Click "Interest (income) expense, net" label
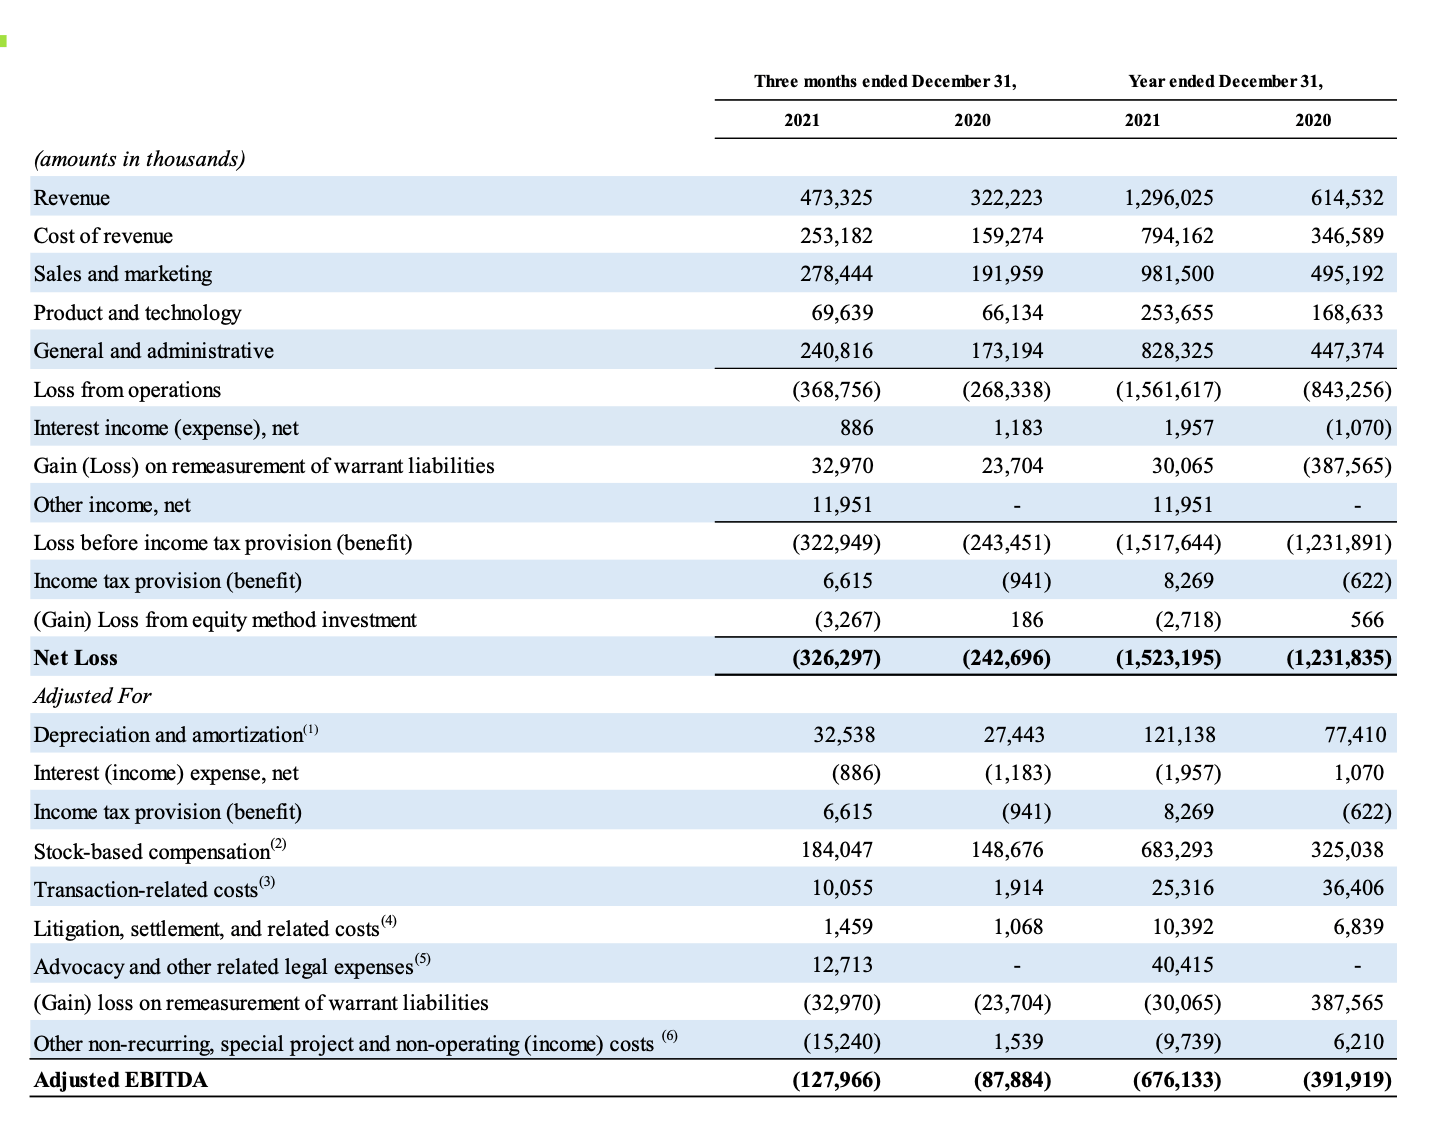Image resolution: width=1442 pixels, height=1128 pixels. [166, 773]
